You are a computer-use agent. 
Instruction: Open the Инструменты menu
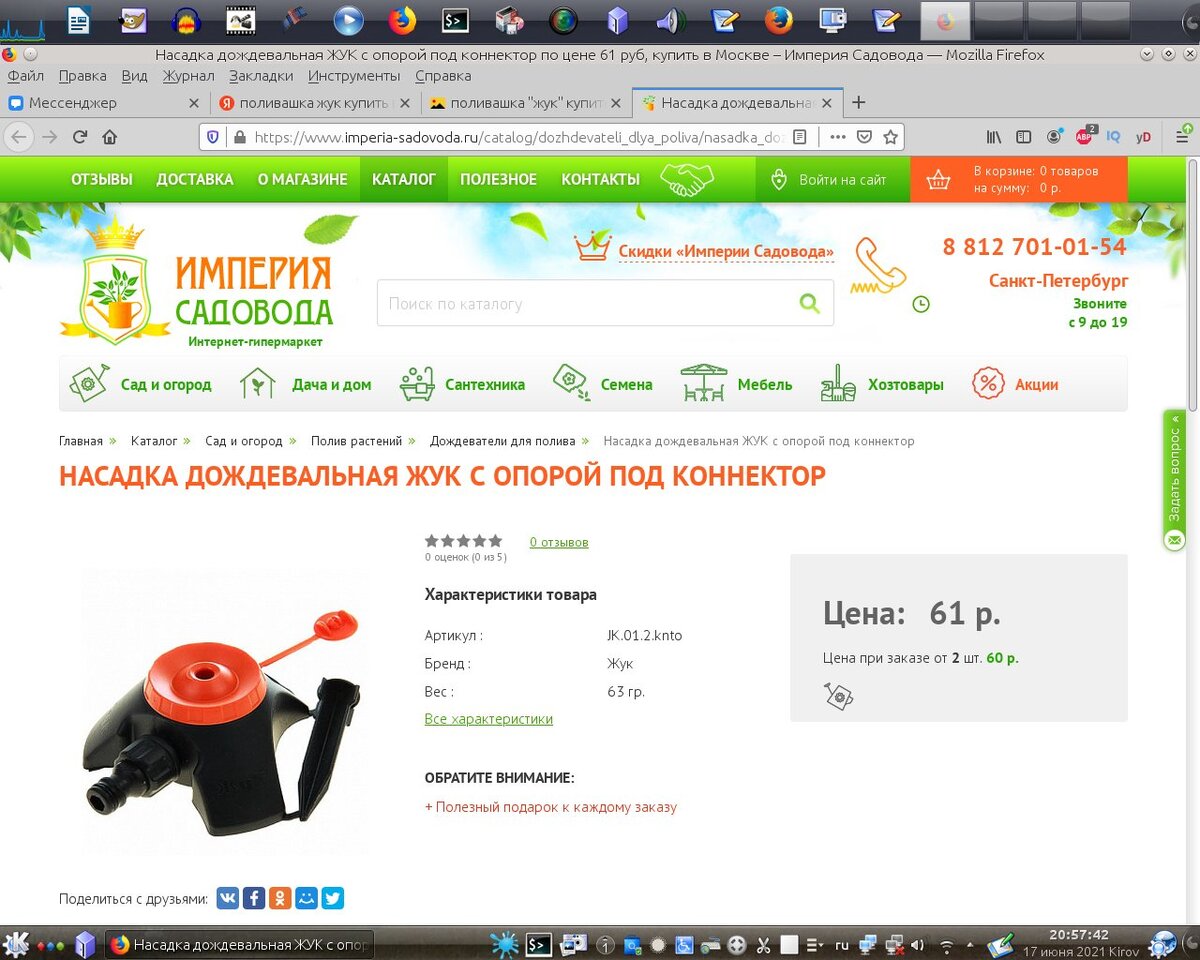coord(354,76)
